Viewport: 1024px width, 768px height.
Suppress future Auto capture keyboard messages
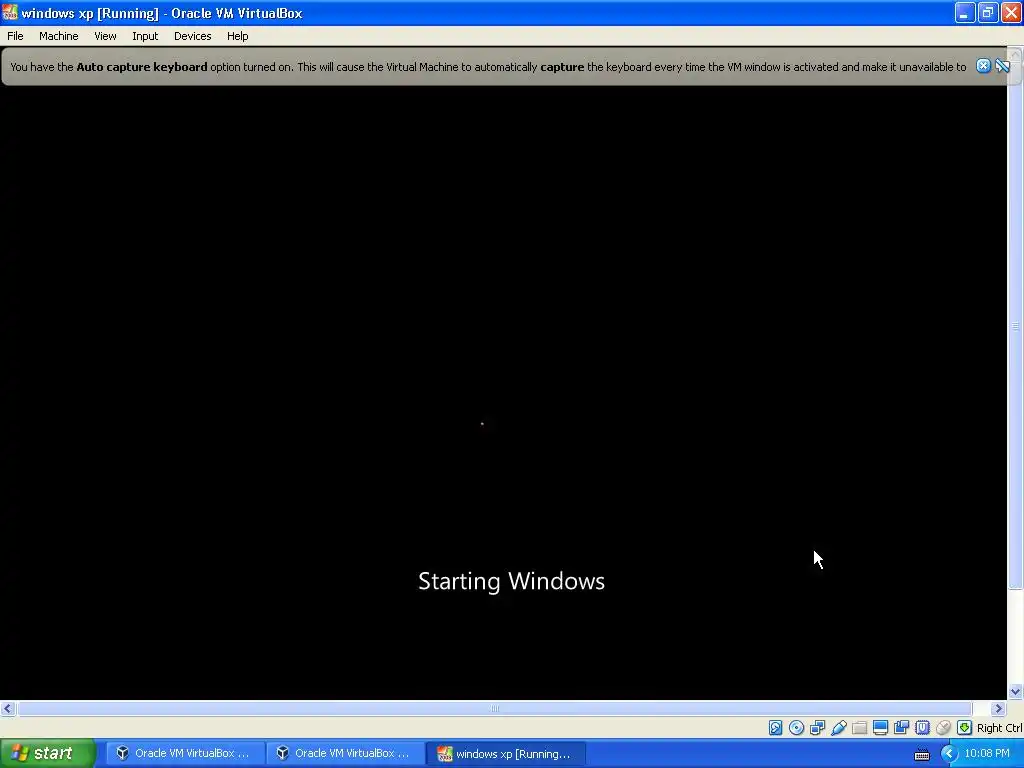point(1002,66)
